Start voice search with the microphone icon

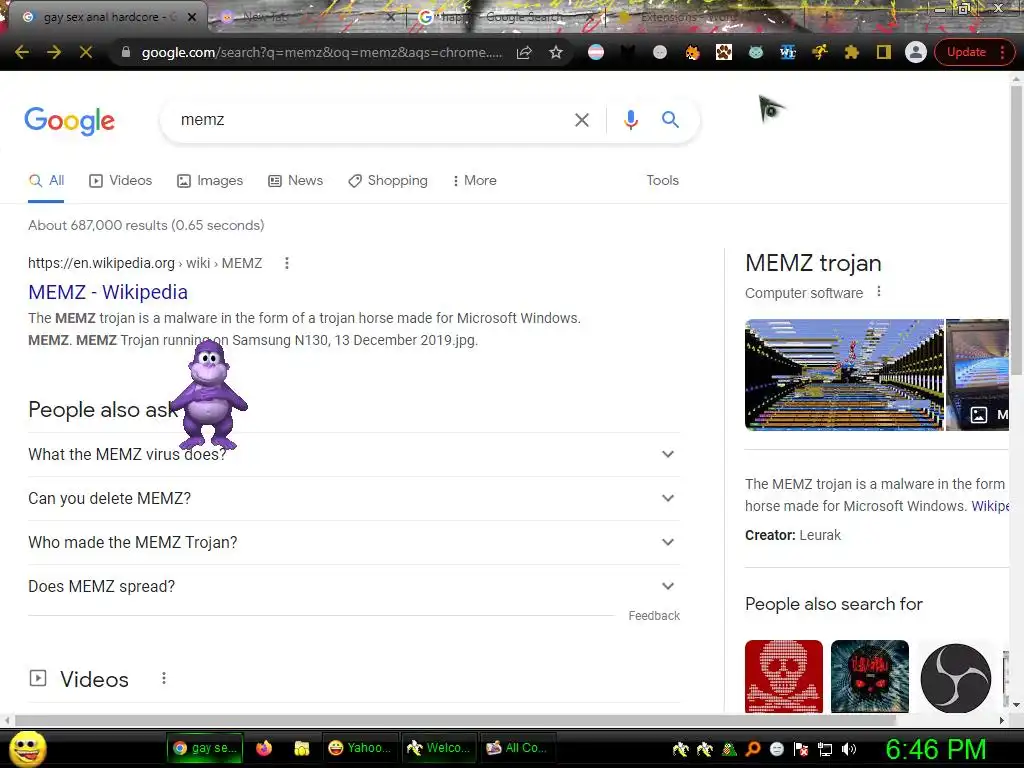(x=630, y=120)
